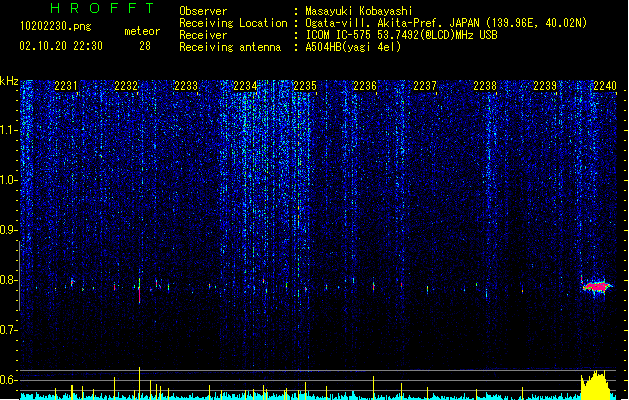Click the ICOM IC-575 receiver value
629x400 pixels.
click(x=402, y=35)
